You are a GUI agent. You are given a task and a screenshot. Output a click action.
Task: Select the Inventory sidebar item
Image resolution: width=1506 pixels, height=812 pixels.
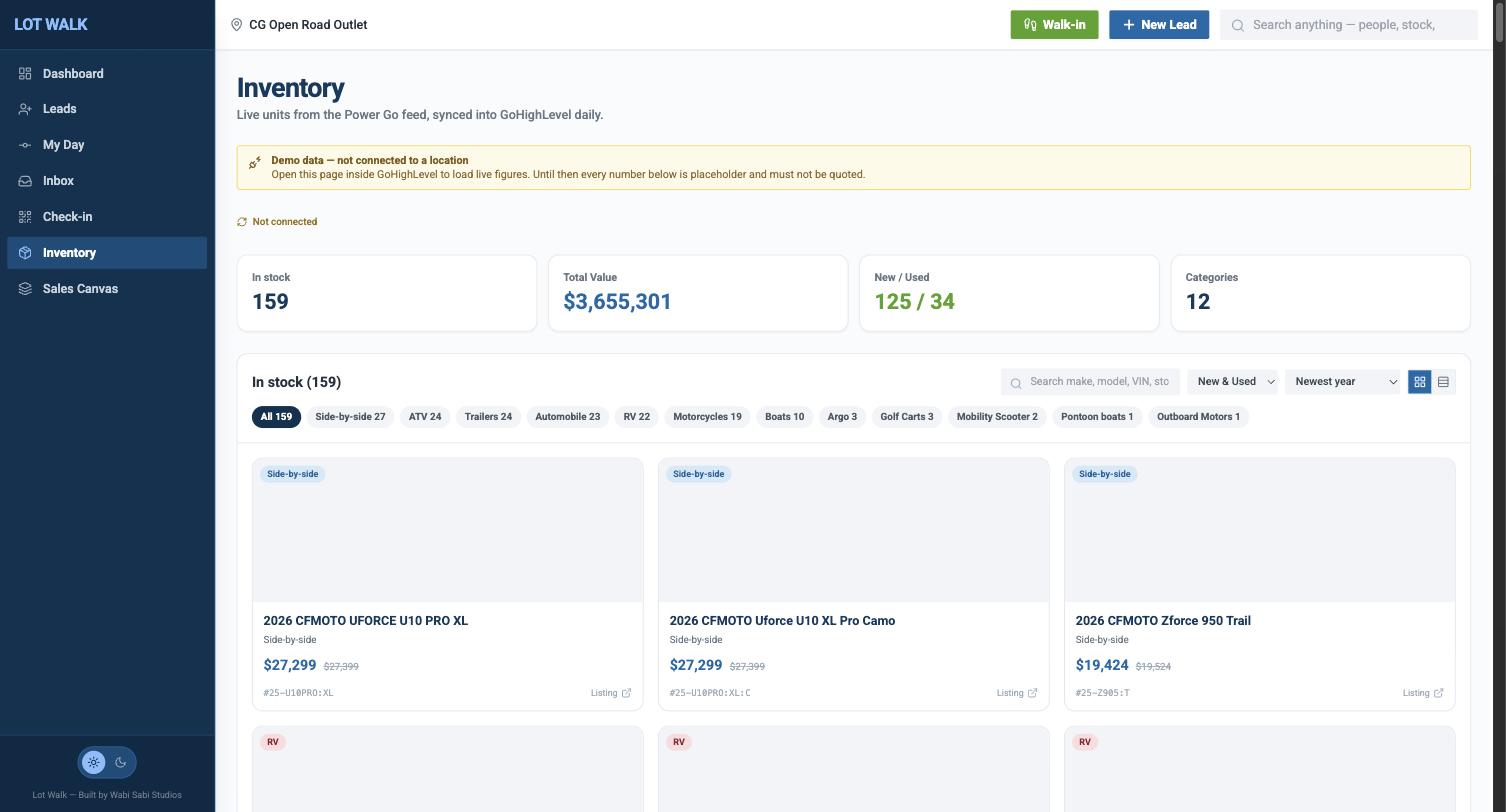(107, 253)
